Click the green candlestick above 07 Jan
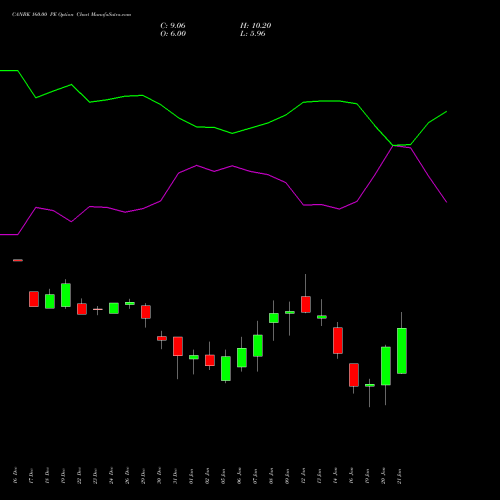The height and width of the screenshot is (500, 500). click(258, 346)
